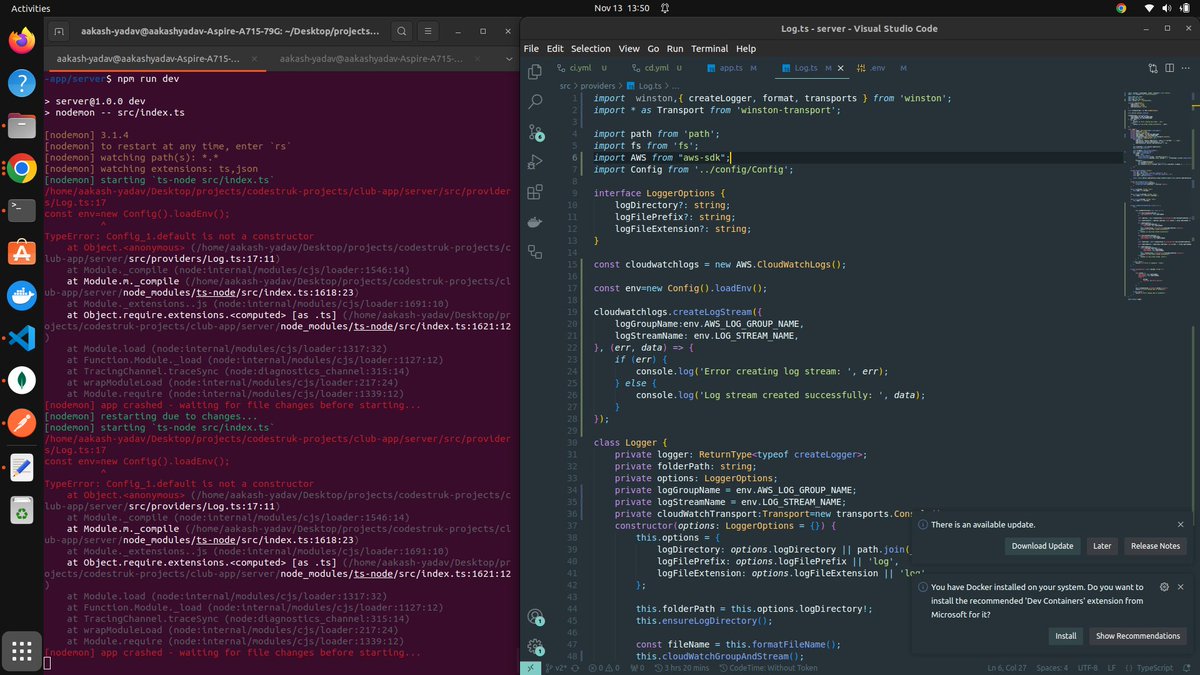The width and height of the screenshot is (1200, 675).
Task: Dismiss the available update notification
Action: coord(1181,524)
